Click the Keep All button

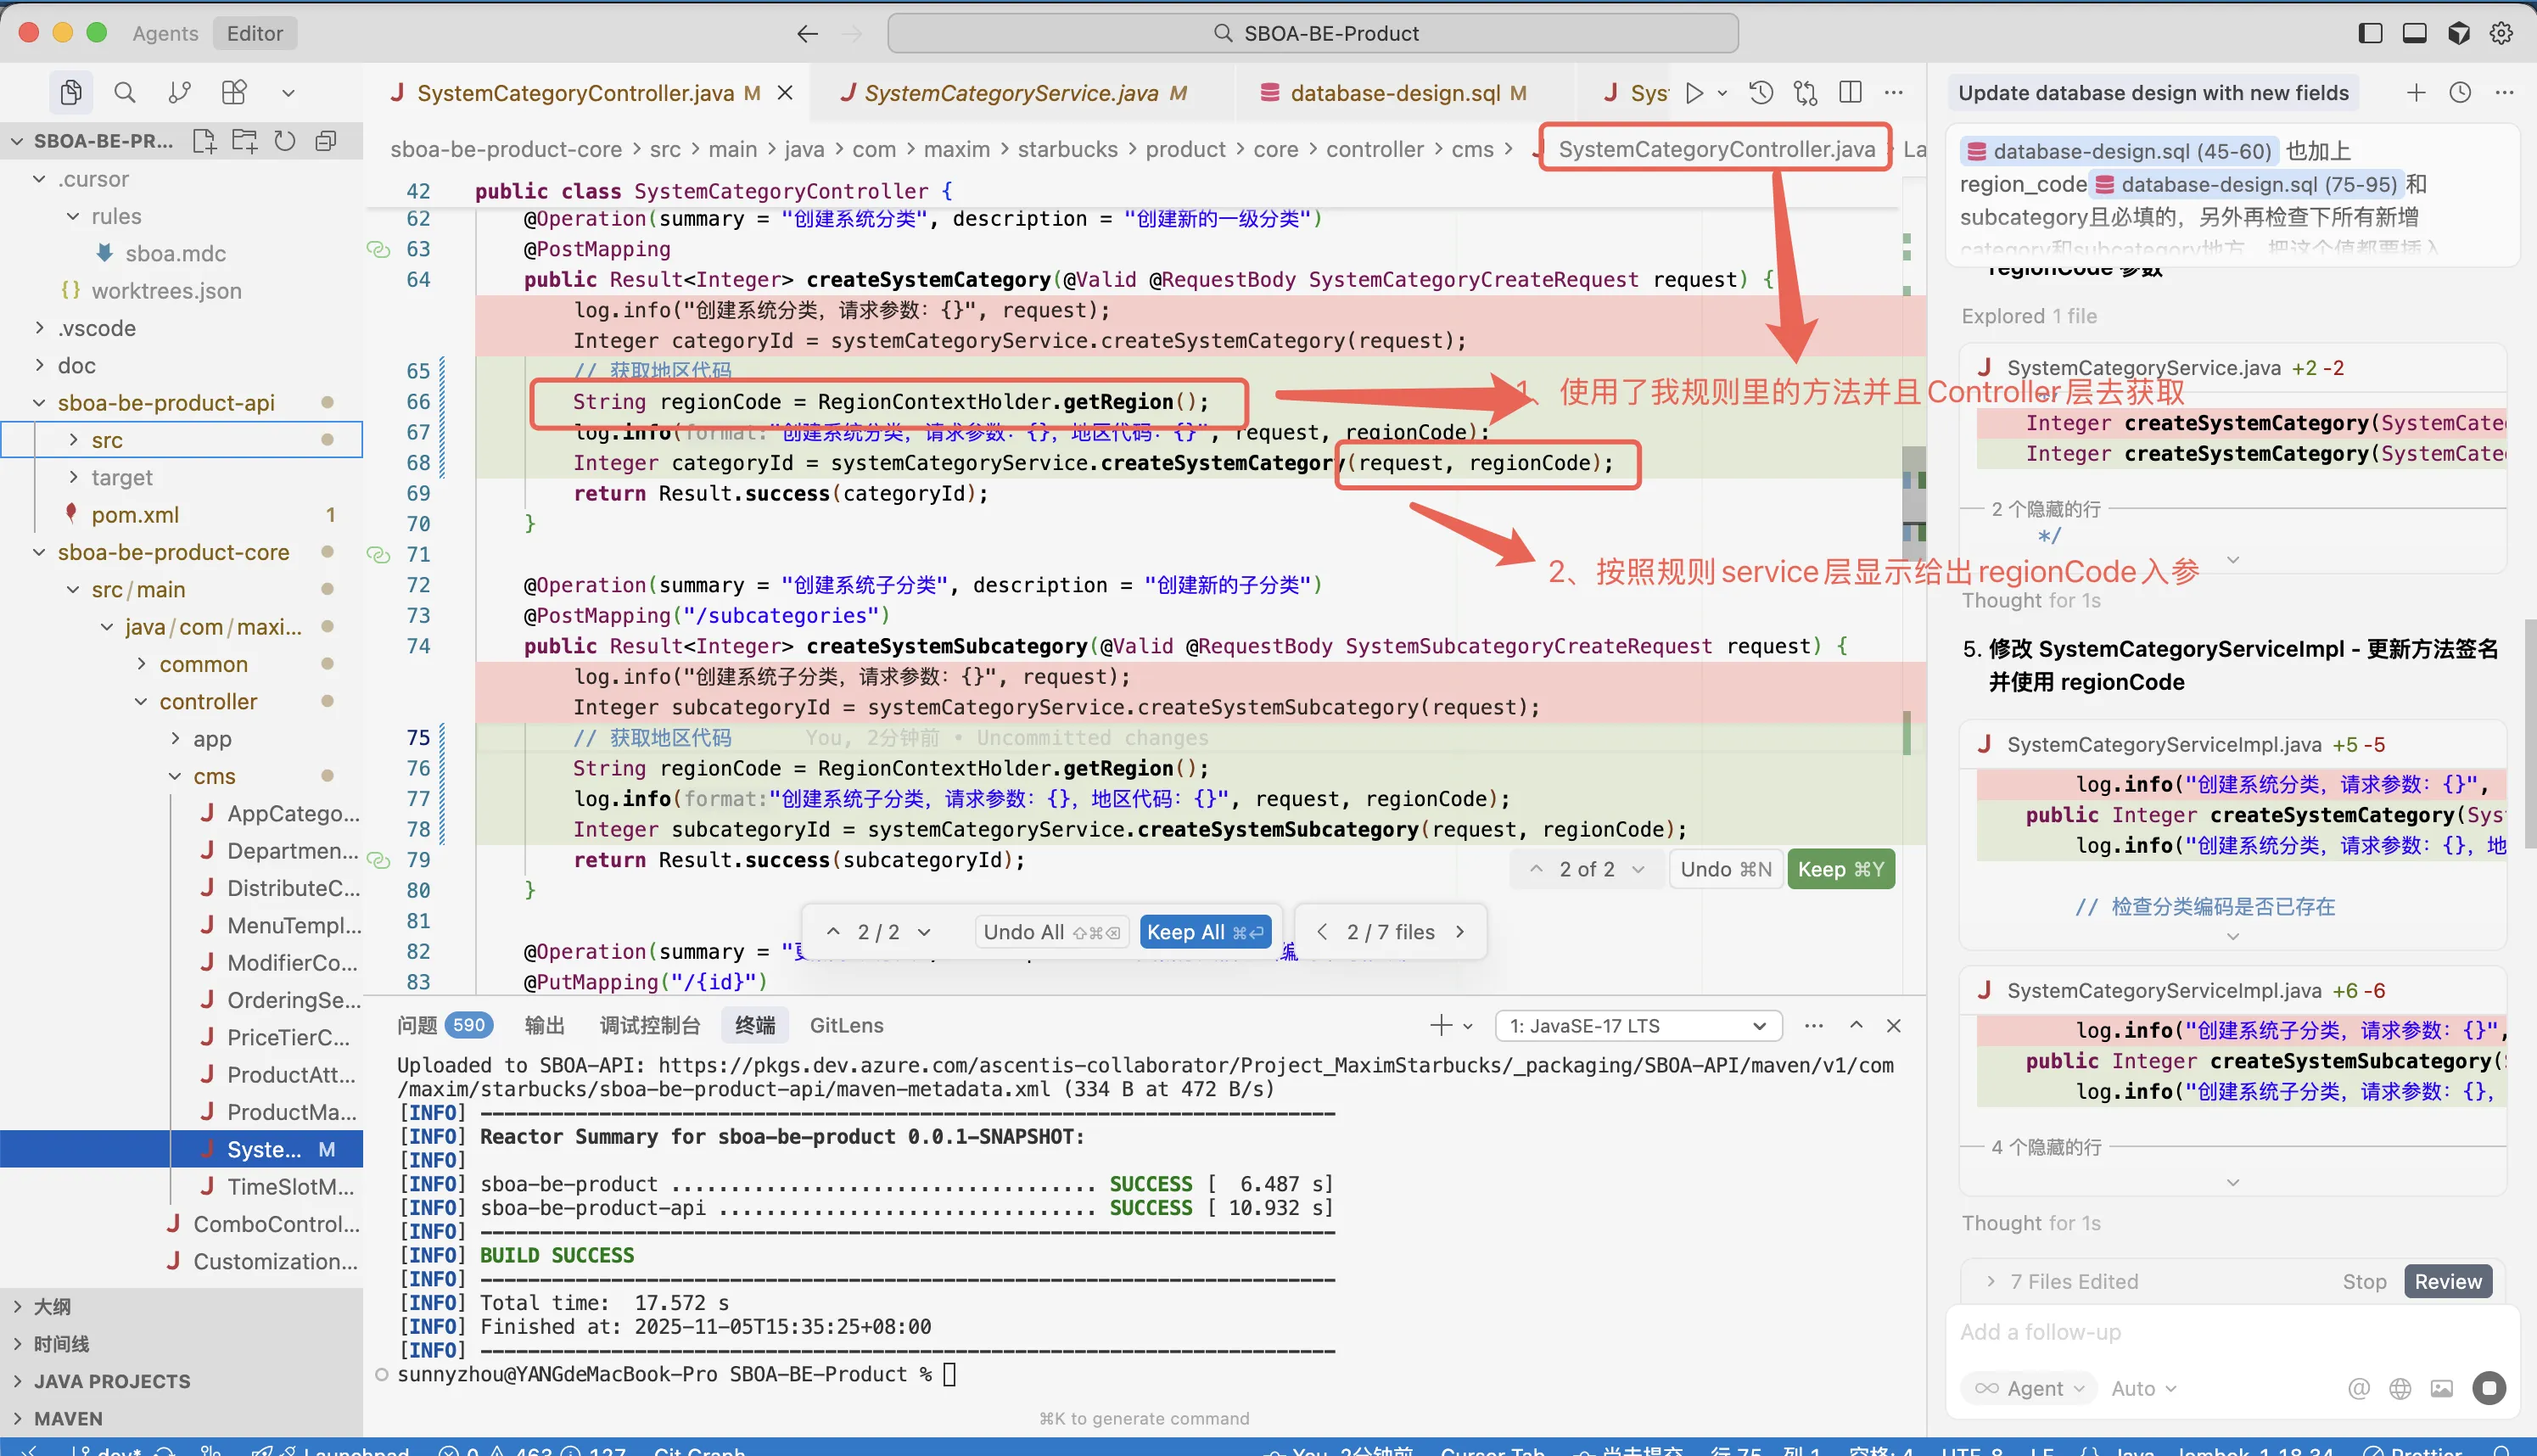point(1205,932)
